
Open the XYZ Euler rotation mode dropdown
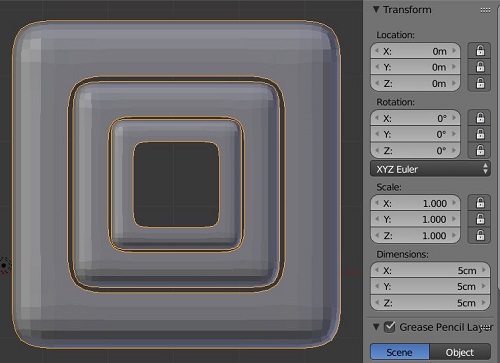(430, 169)
